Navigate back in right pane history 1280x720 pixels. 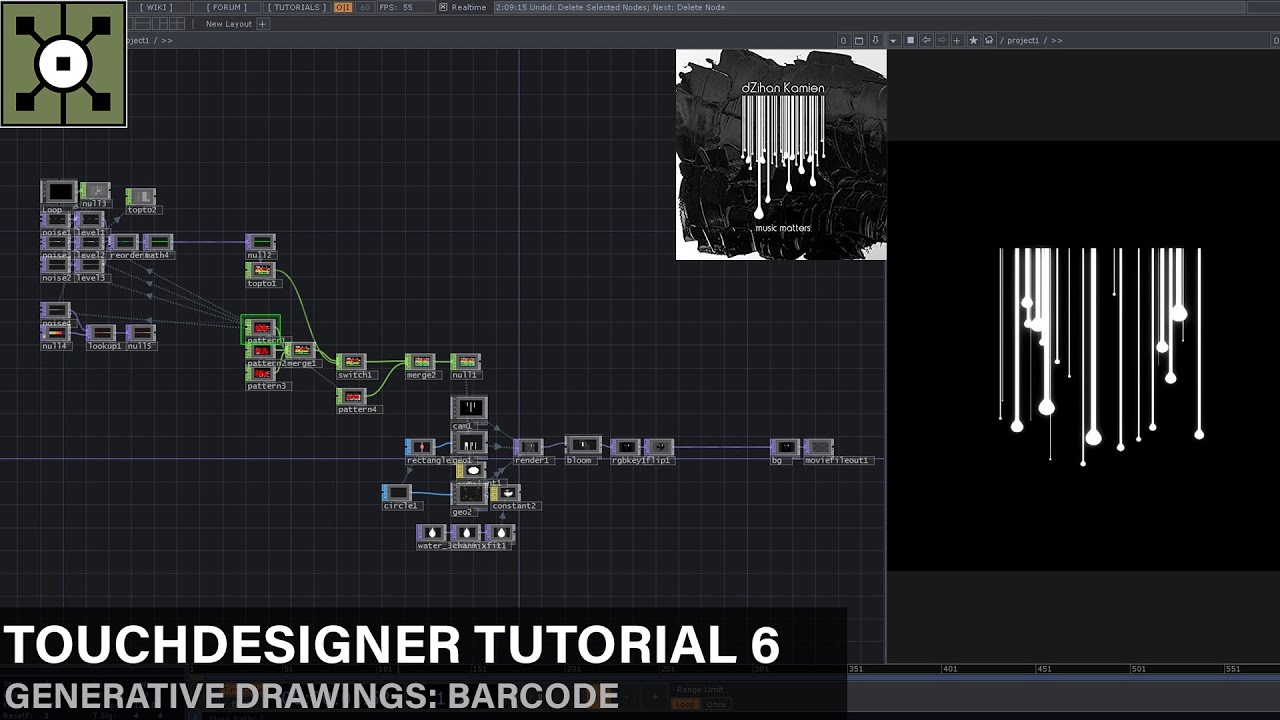[x=926, y=41]
